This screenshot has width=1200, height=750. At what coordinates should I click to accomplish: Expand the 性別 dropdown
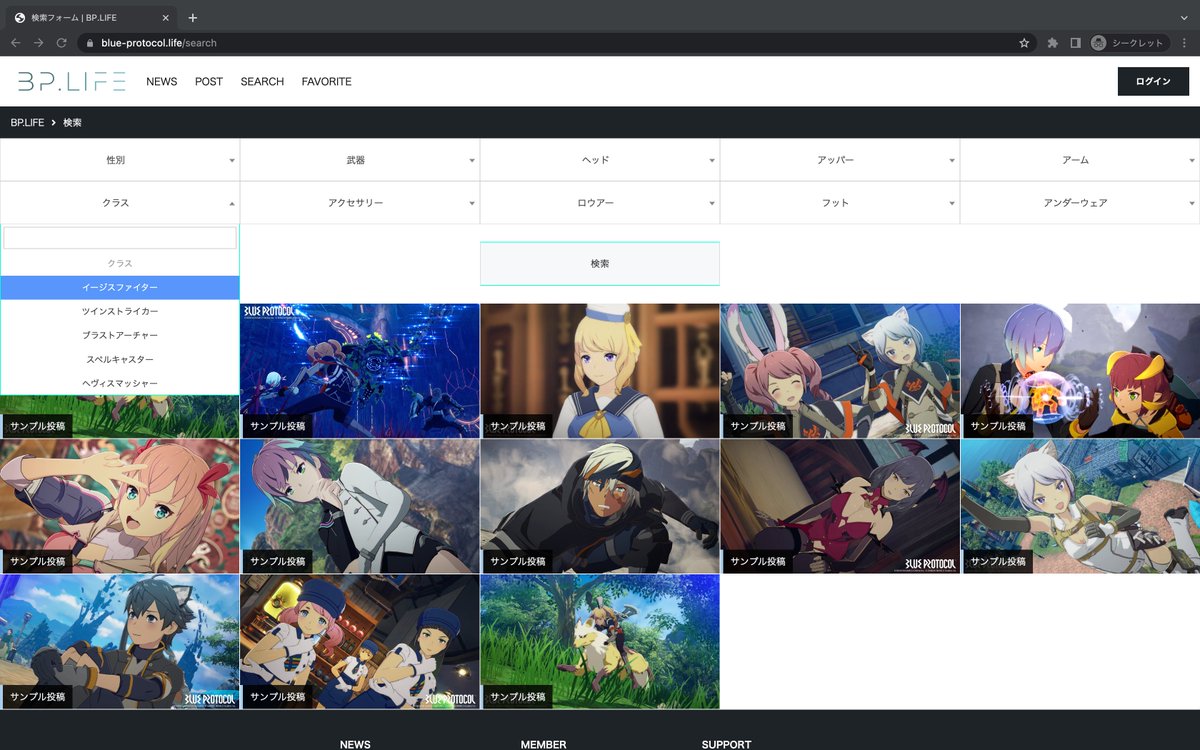(x=120, y=160)
